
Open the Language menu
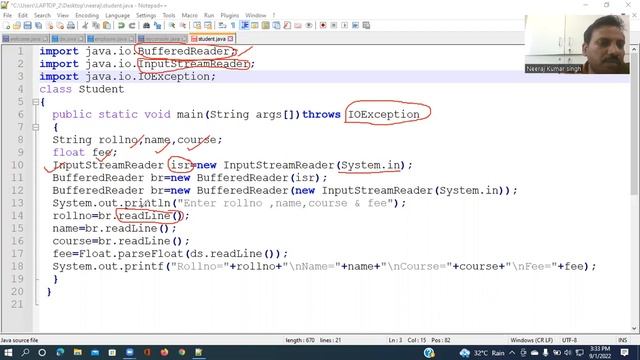[117, 15]
